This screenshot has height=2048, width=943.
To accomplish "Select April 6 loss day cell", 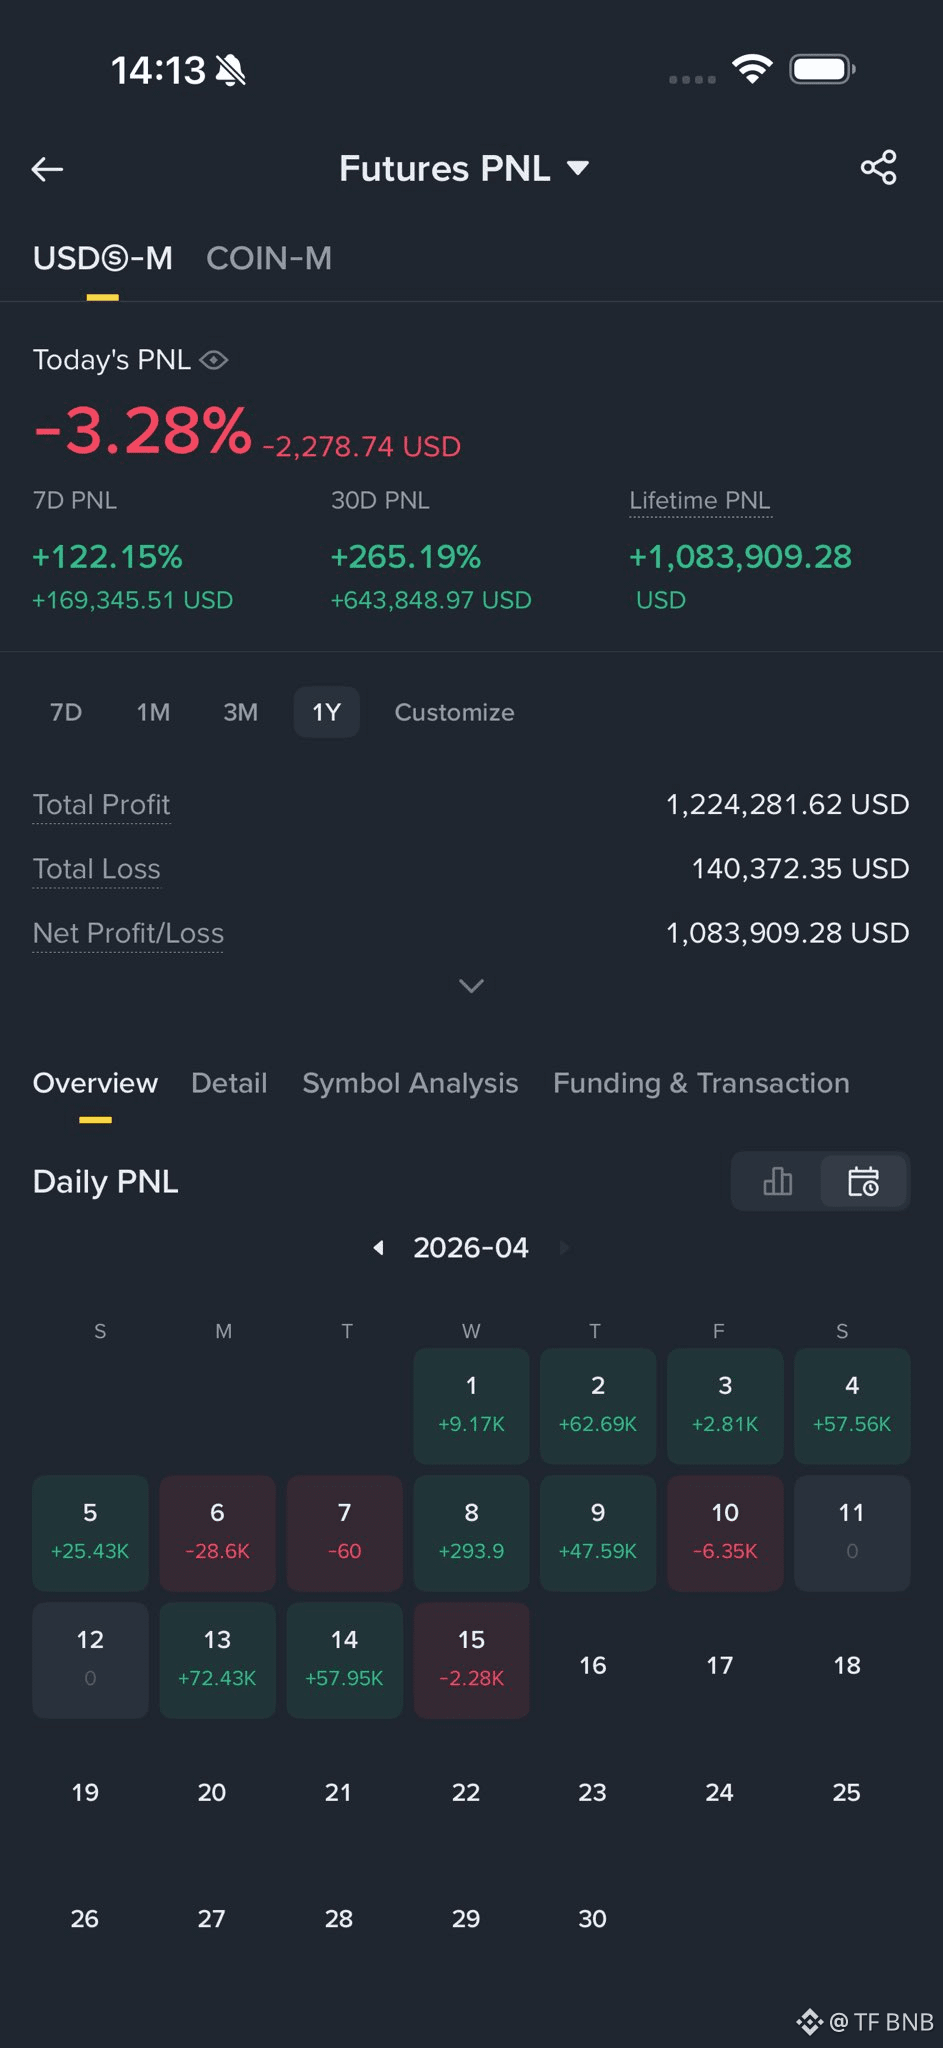I will [217, 1533].
